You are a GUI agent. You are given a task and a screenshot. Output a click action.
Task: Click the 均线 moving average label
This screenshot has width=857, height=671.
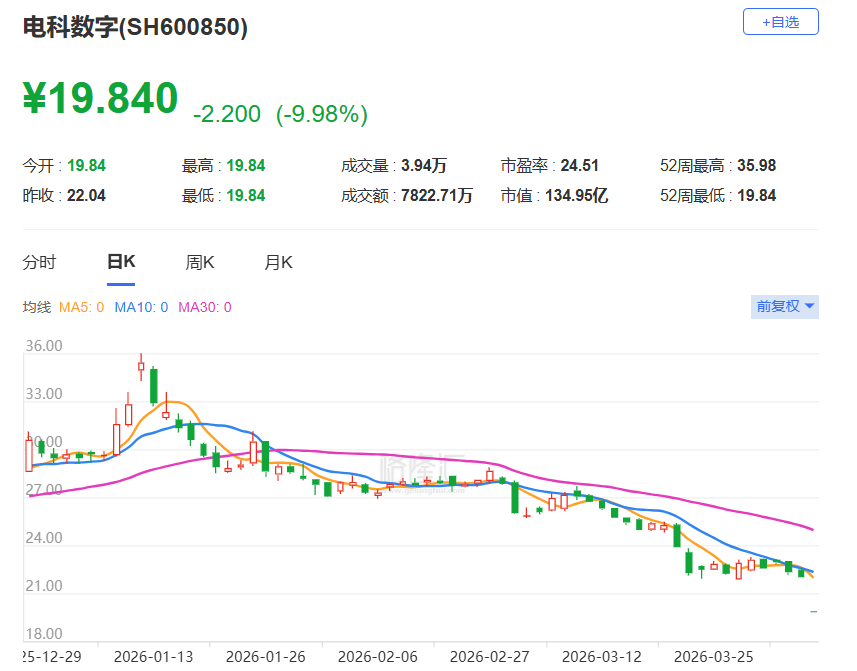(x=37, y=307)
